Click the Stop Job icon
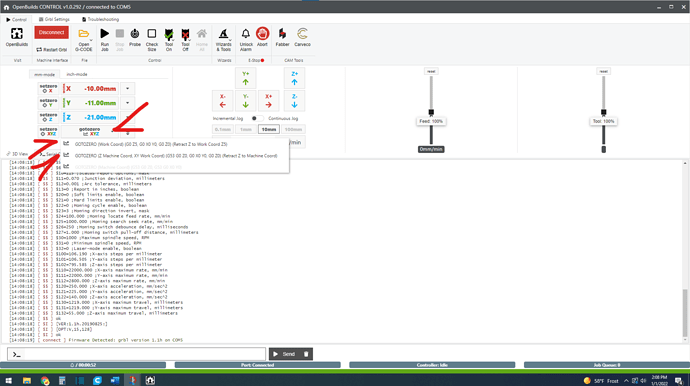The image size is (690, 386). tap(120, 33)
